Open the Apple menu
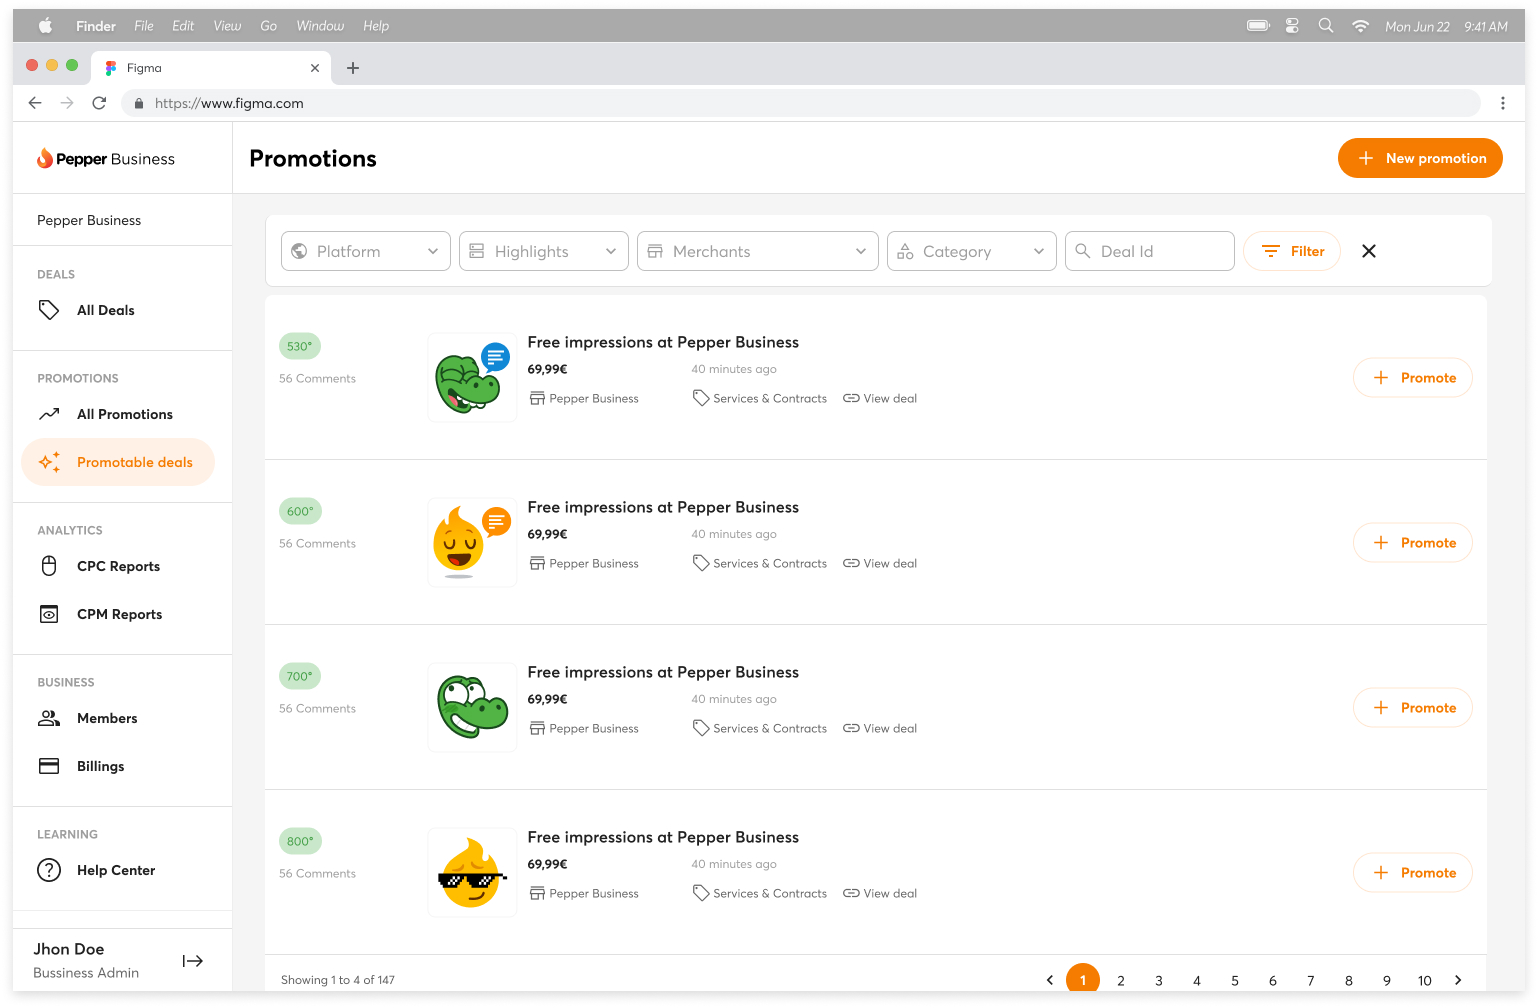 click(45, 26)
